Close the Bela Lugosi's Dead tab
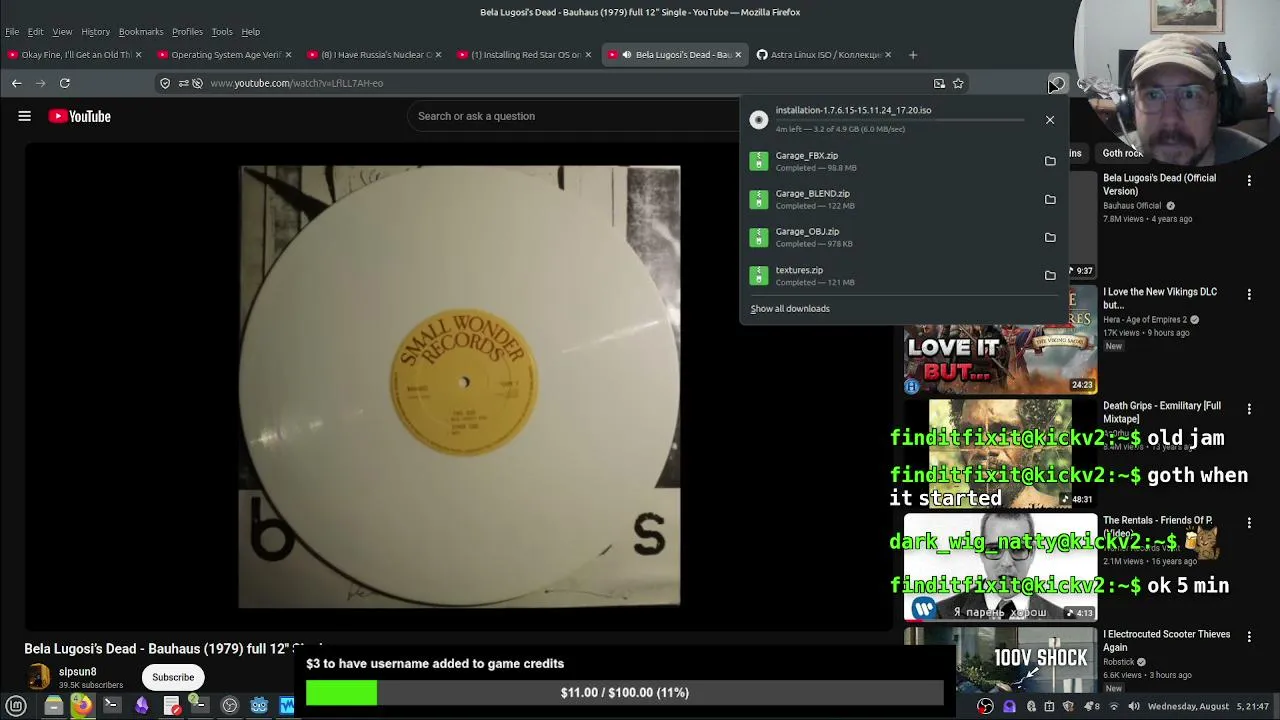 [x=738, y=55]
